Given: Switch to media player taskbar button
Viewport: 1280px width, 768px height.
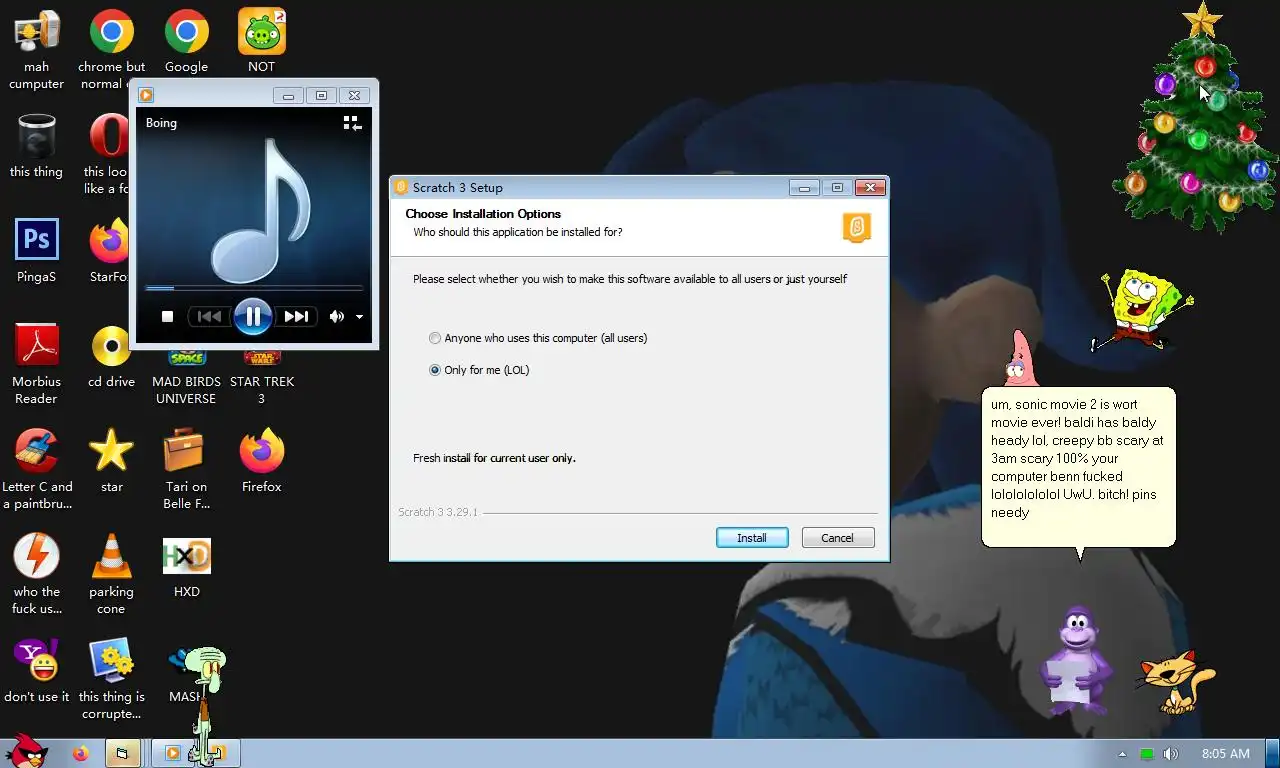Looking at the screenshot, I should (172, 754).
